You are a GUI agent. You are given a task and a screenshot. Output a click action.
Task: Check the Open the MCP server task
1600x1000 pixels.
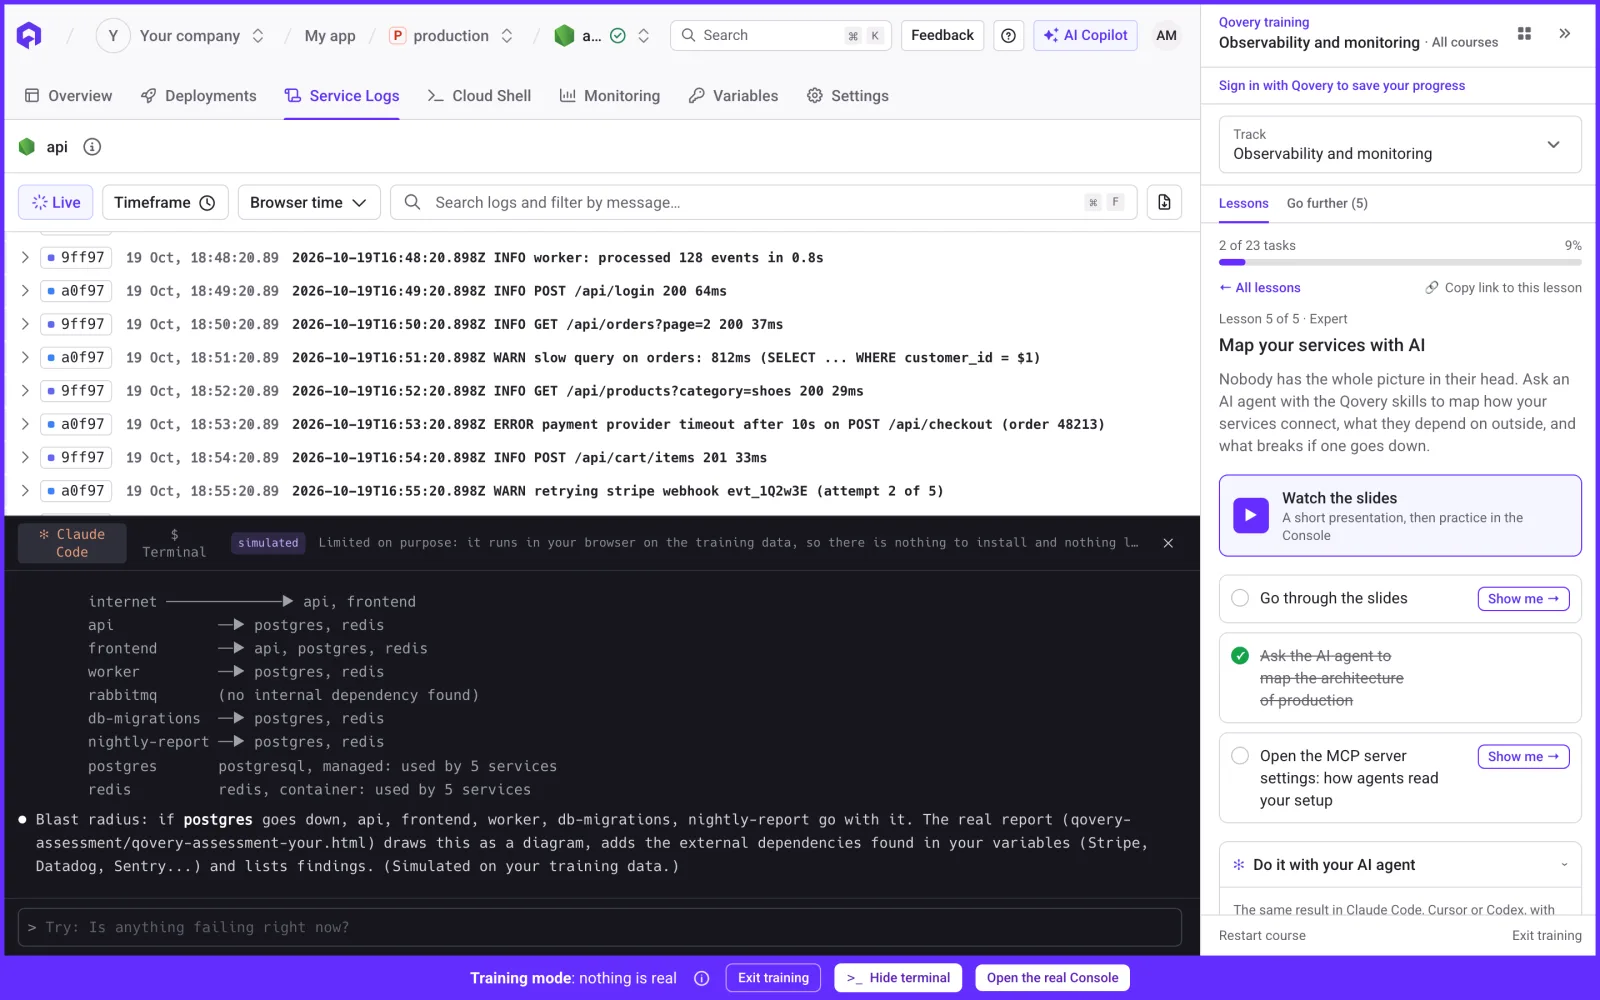pos(1240,756)
